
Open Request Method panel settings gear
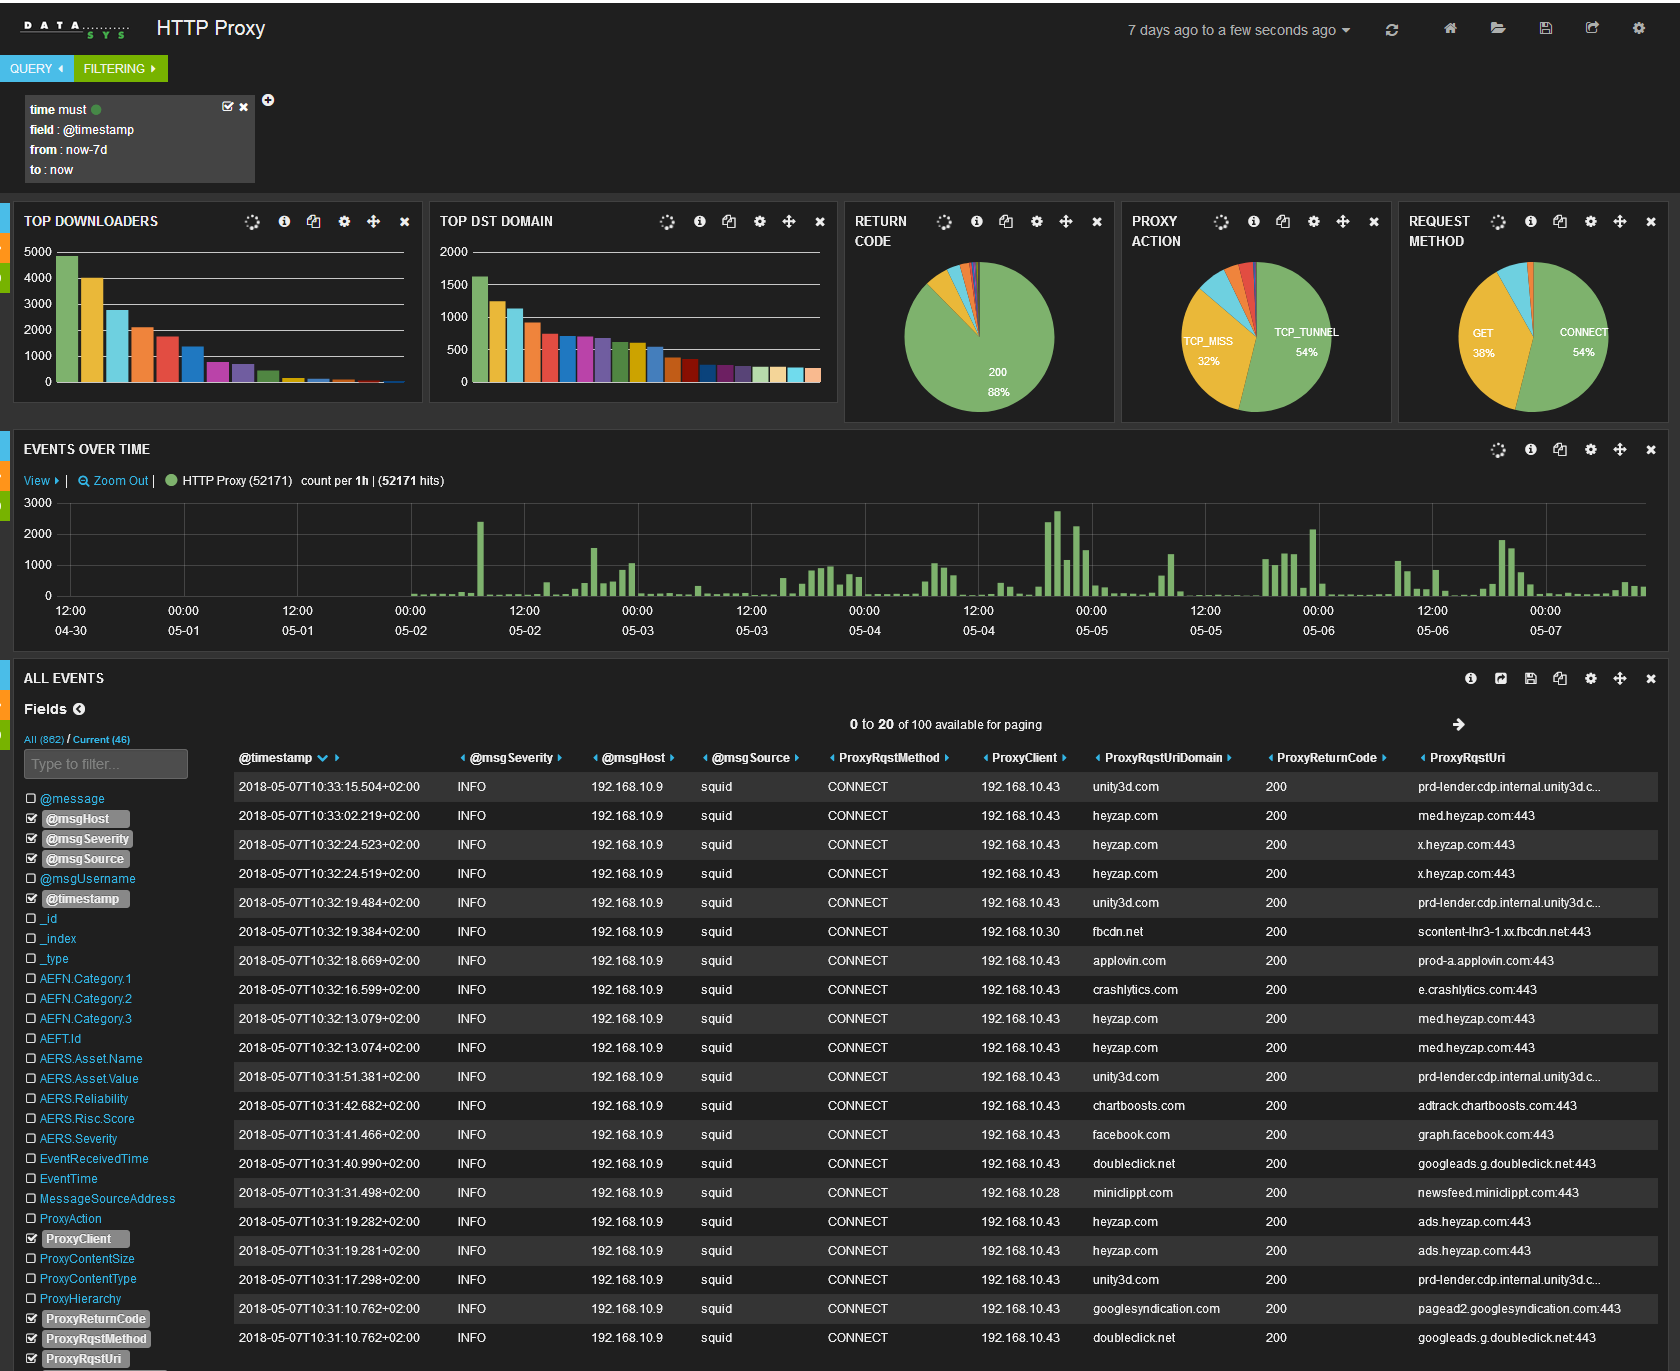pos(1591,221)
